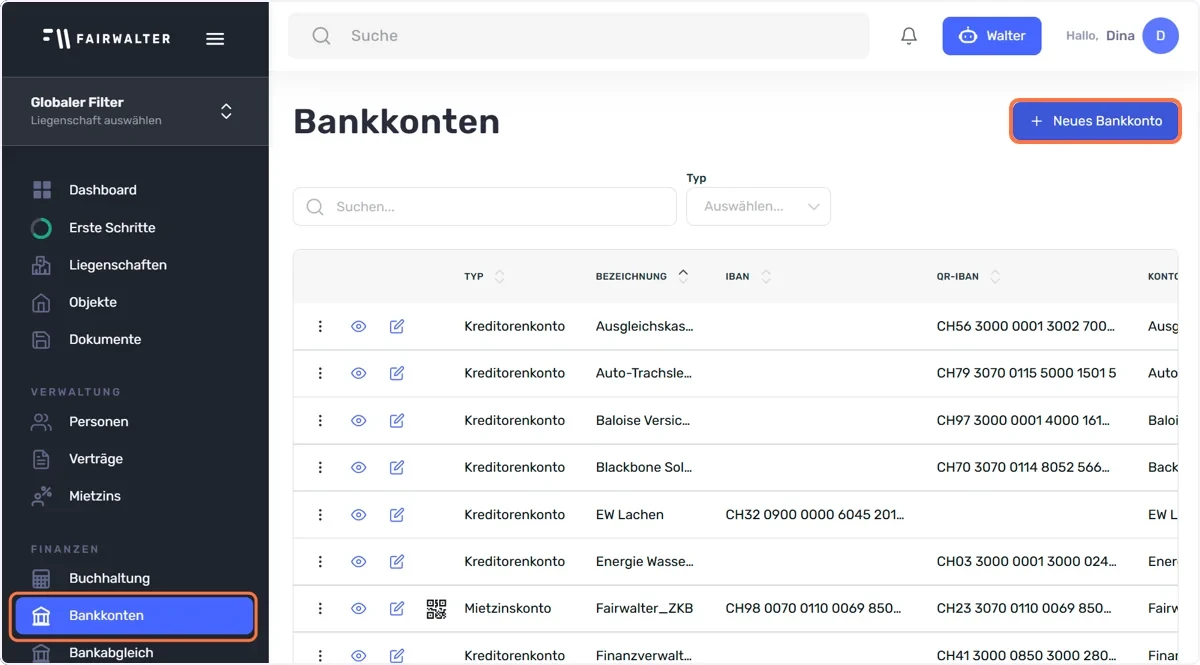View details of EW Lachen account via eye icon

[359, 514]
